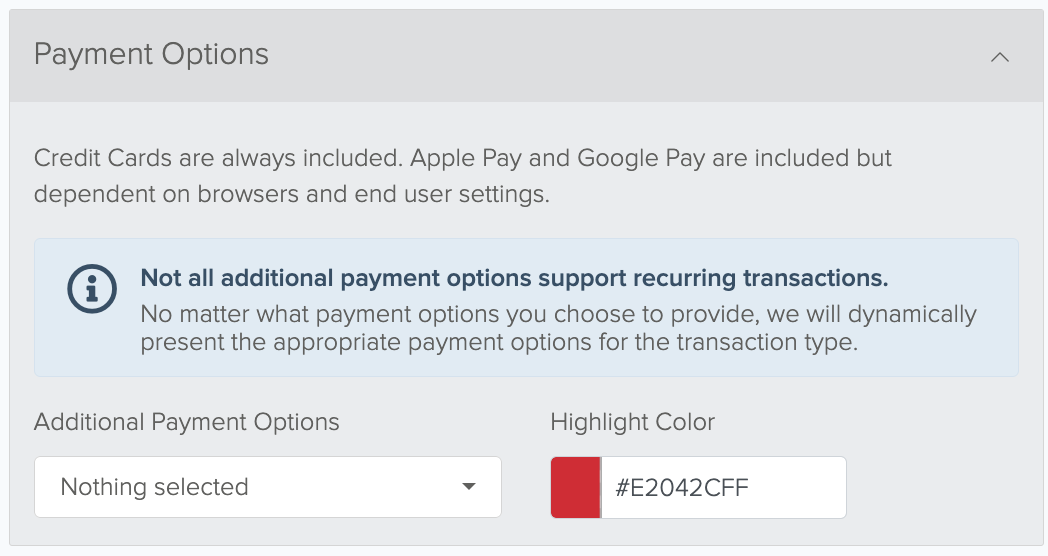Click the Highlight Color label
Image resolution: width=1048 pixels, height=556 pixels.
[x=632, y=422]
